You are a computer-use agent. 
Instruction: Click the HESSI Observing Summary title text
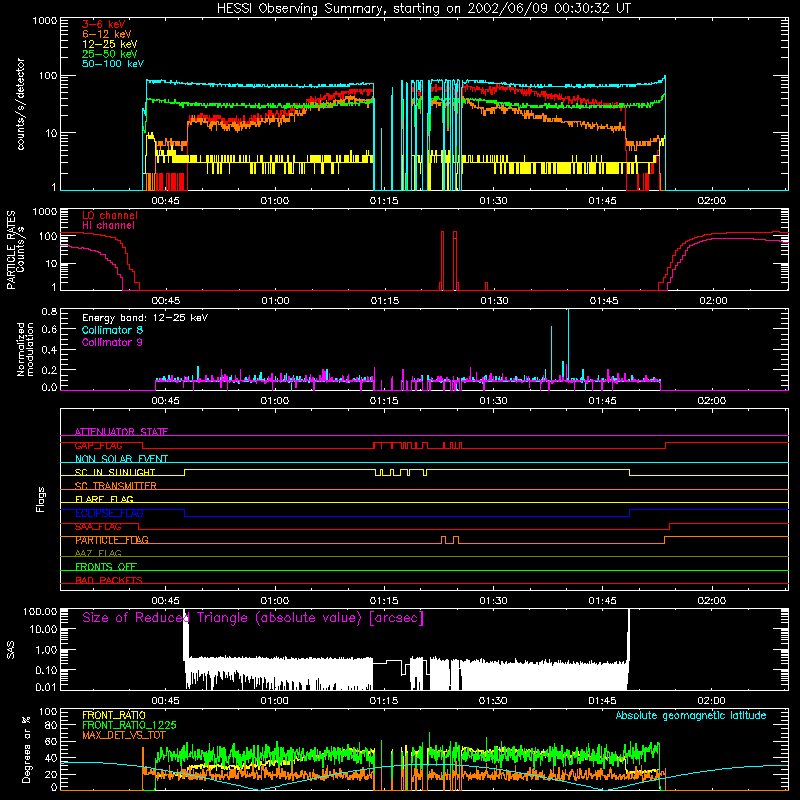(x=423, y=9)
